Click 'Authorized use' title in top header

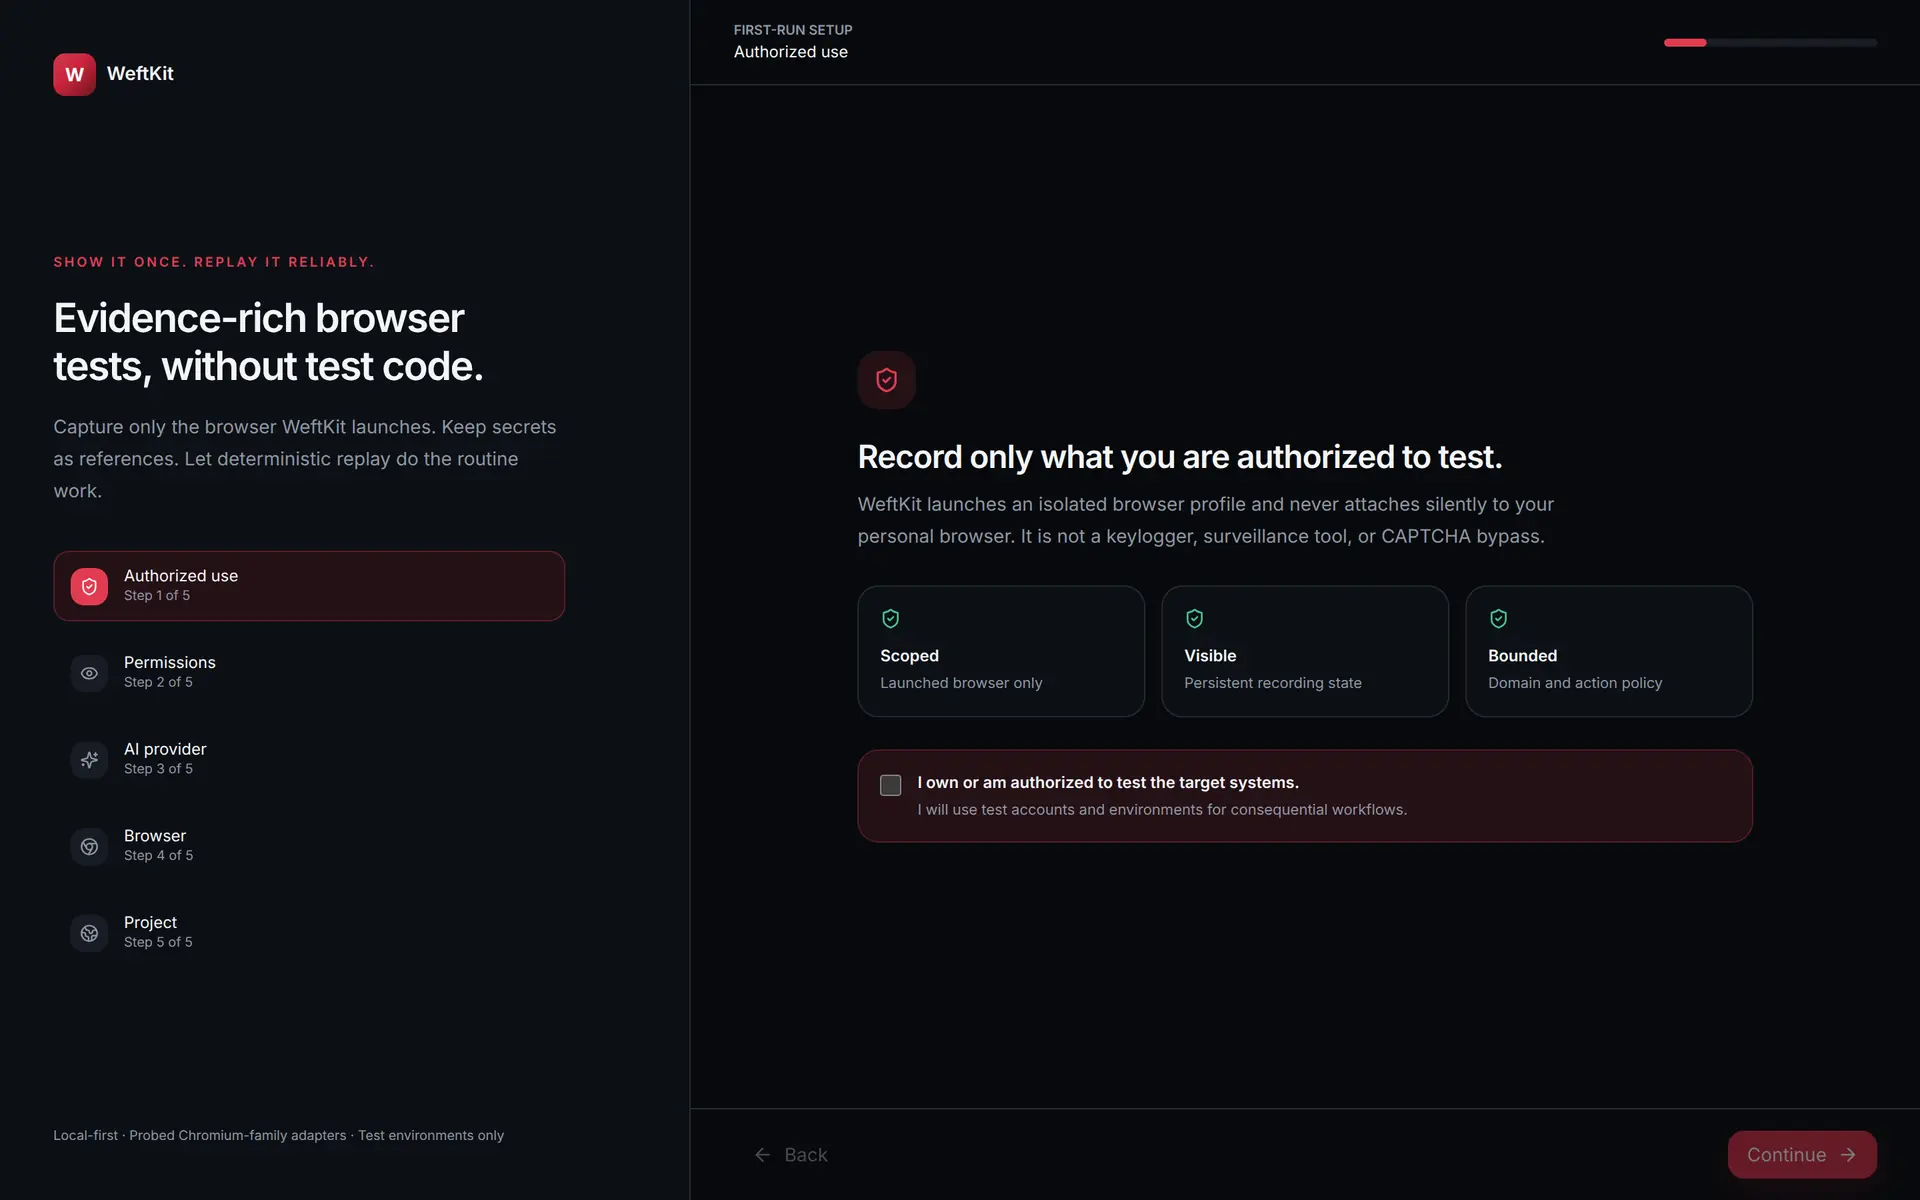coord(791,52)
